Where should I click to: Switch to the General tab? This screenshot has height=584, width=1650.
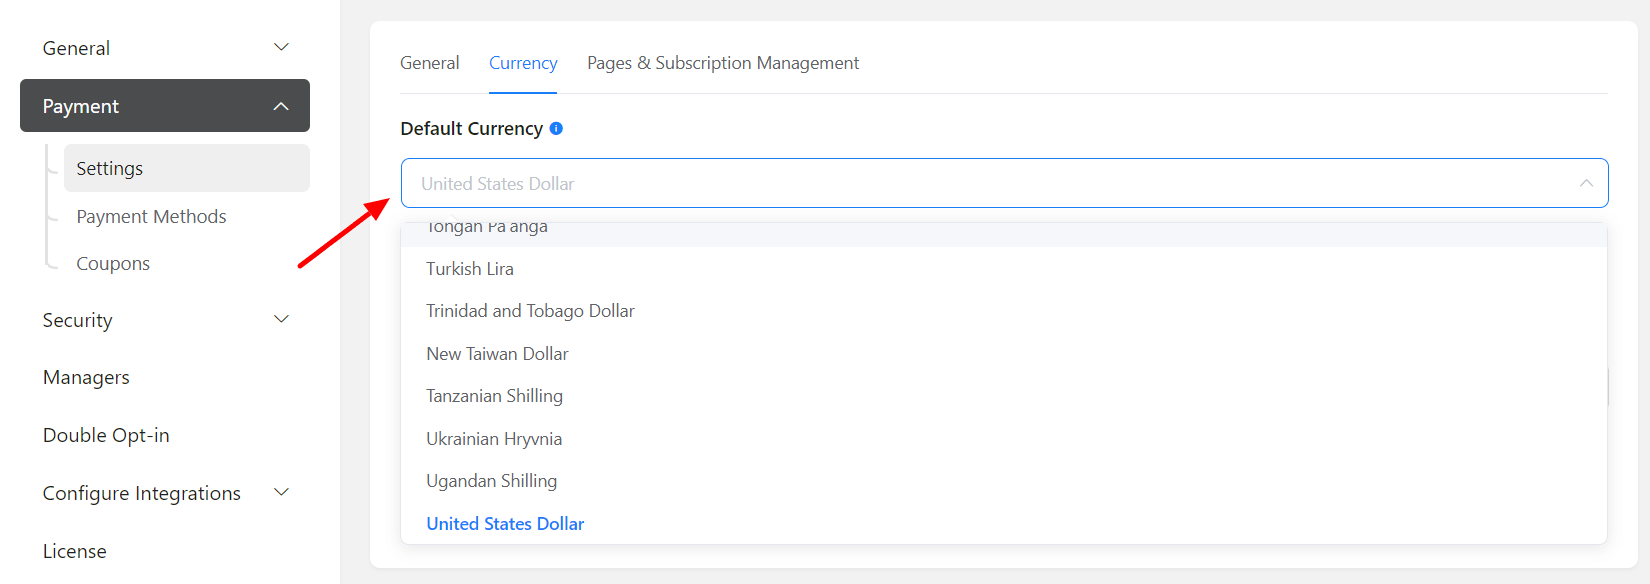coord(429,63)
